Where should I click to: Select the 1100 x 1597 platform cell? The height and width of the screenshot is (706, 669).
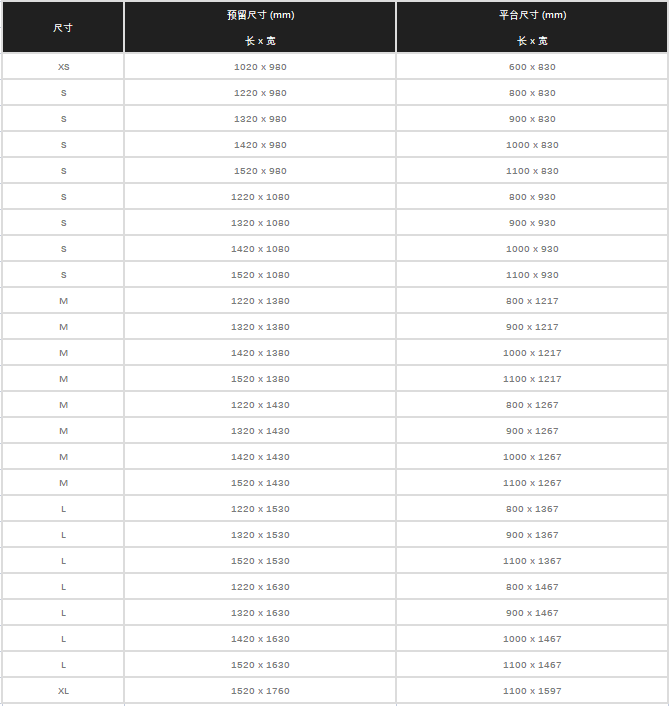(532, 691)
